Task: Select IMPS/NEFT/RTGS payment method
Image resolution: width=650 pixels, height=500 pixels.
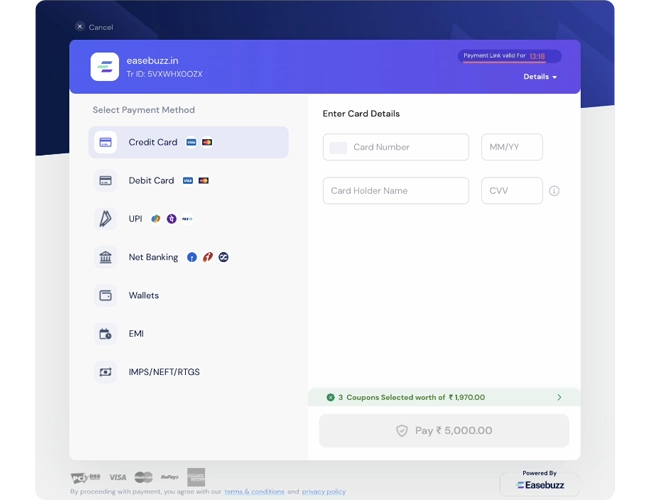Action: (x=189, y=372)
